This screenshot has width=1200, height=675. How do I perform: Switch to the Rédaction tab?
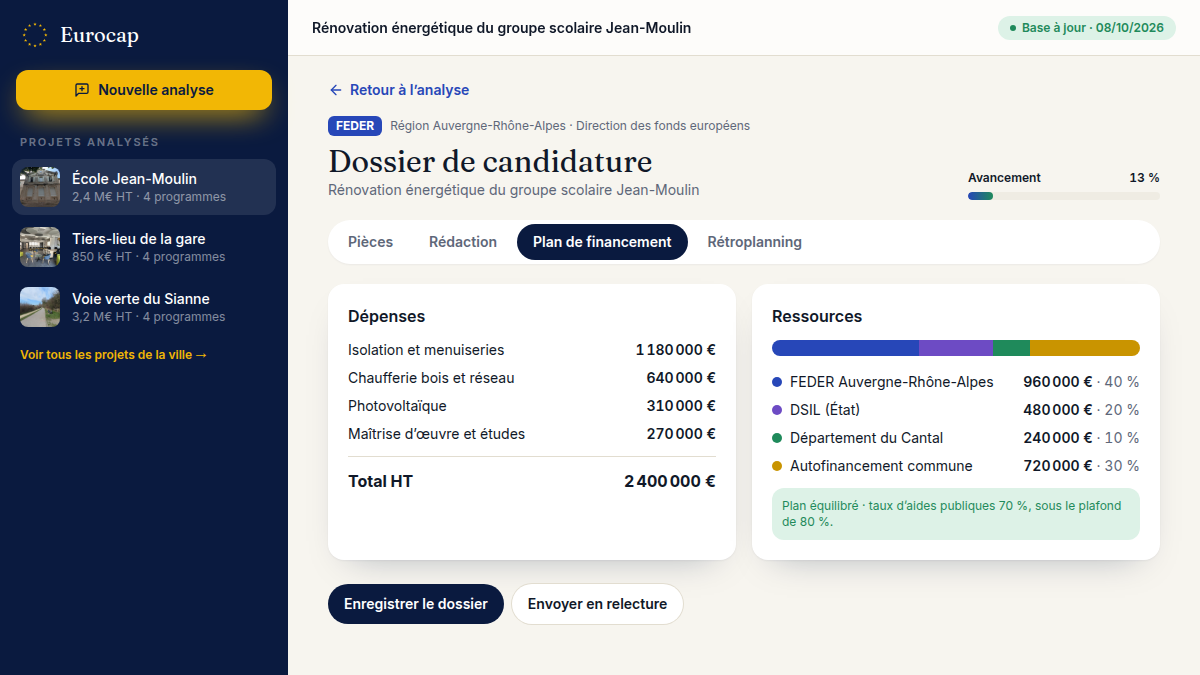coord(463,242)
